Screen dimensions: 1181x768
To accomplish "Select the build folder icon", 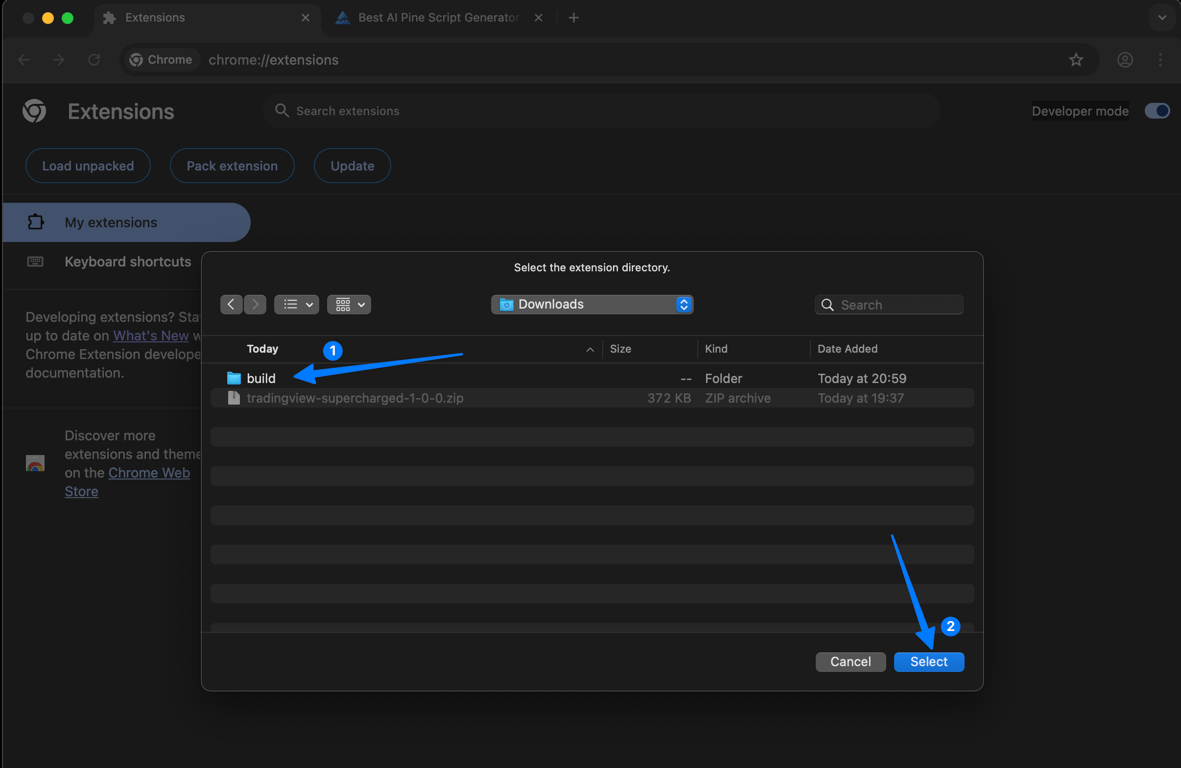I will pos(233,378).
